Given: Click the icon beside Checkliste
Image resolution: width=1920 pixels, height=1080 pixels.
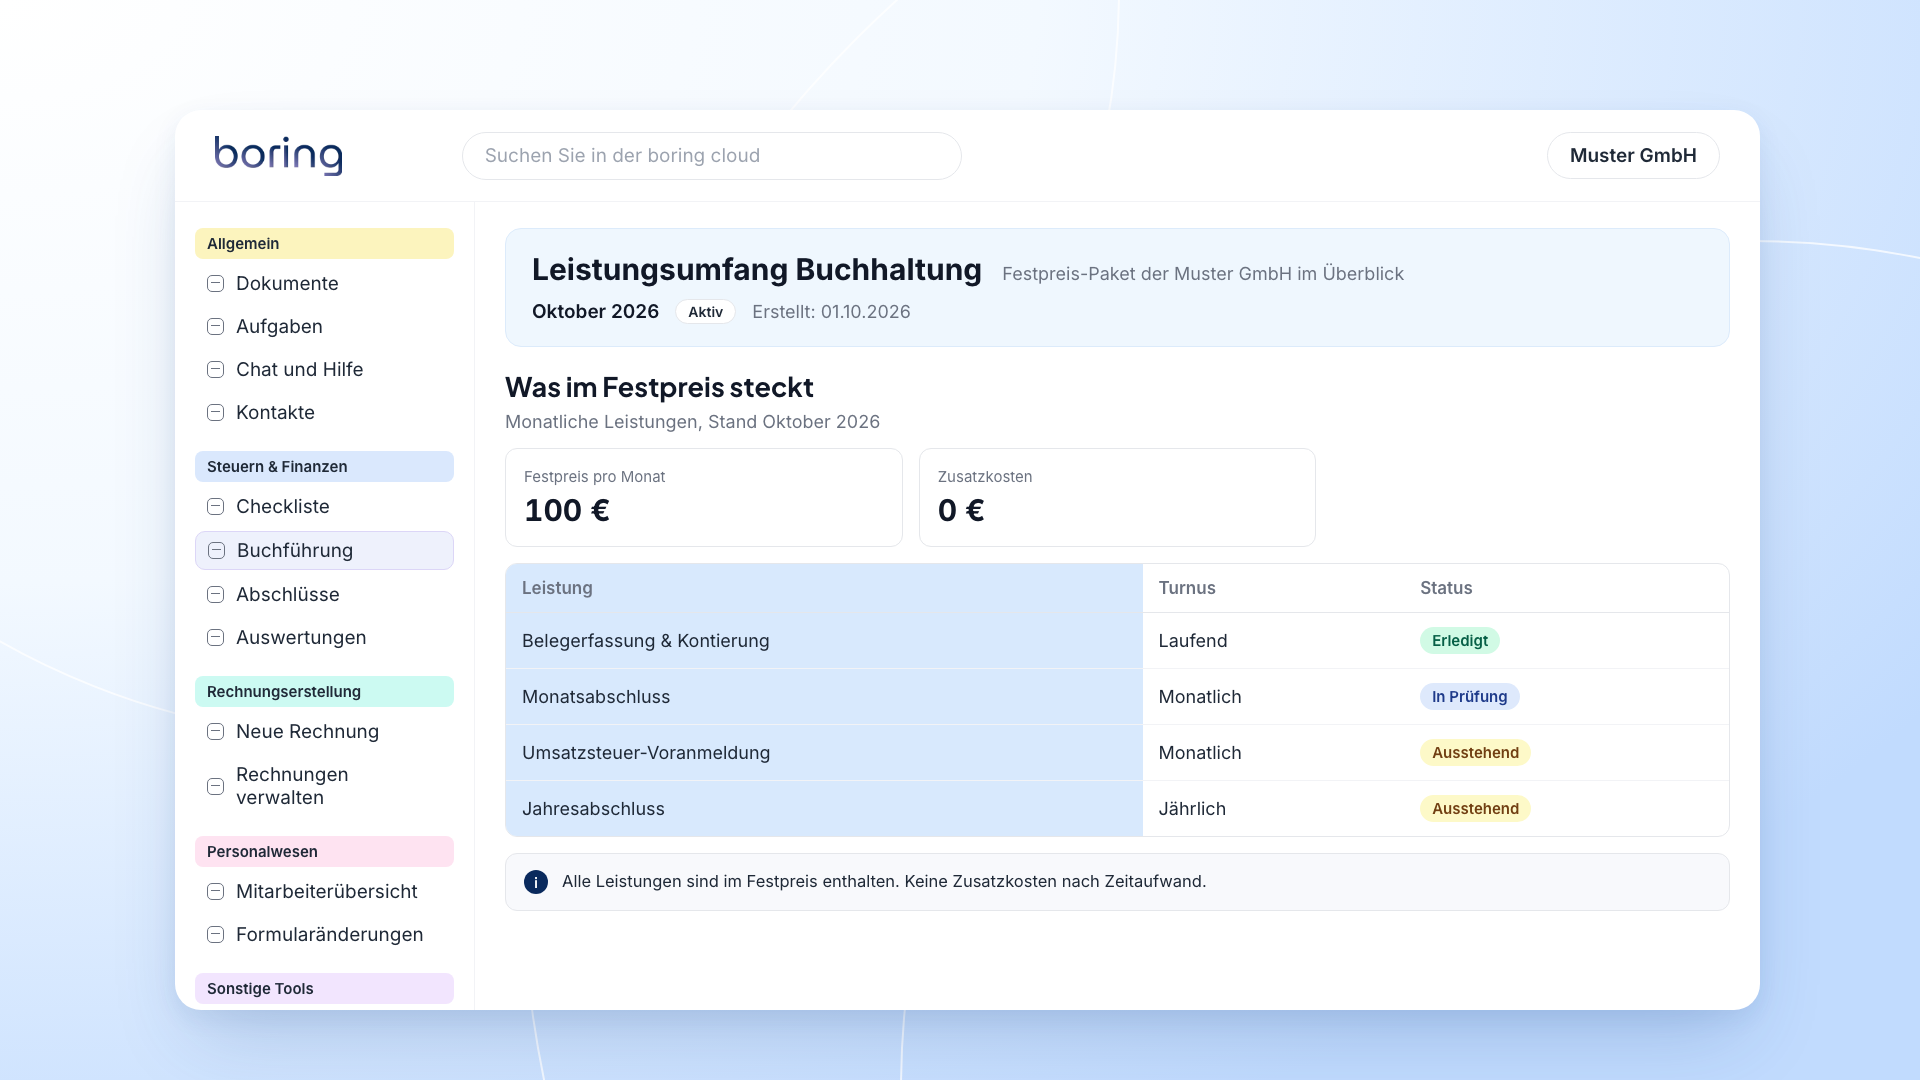Looking at the screenshot, I should coord(215,507).
